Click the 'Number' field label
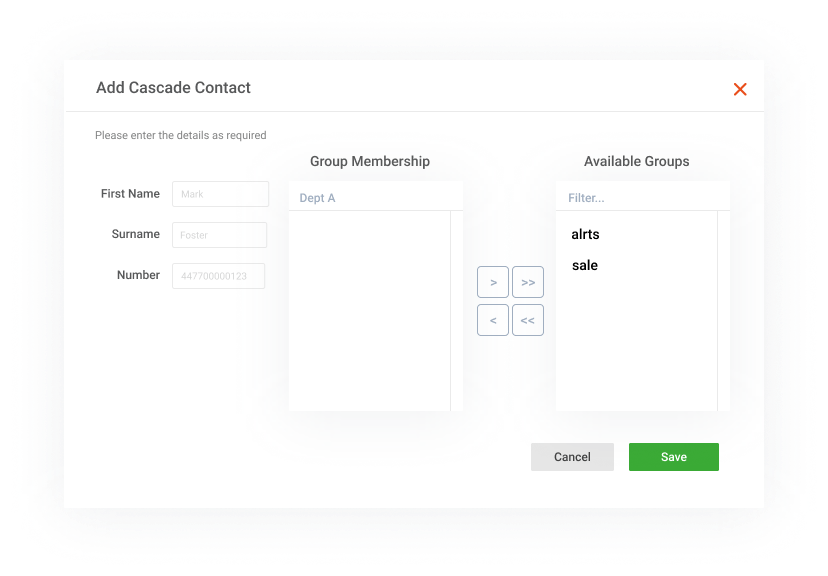Viewport: 828px width, 576px height. pos(138,275)
